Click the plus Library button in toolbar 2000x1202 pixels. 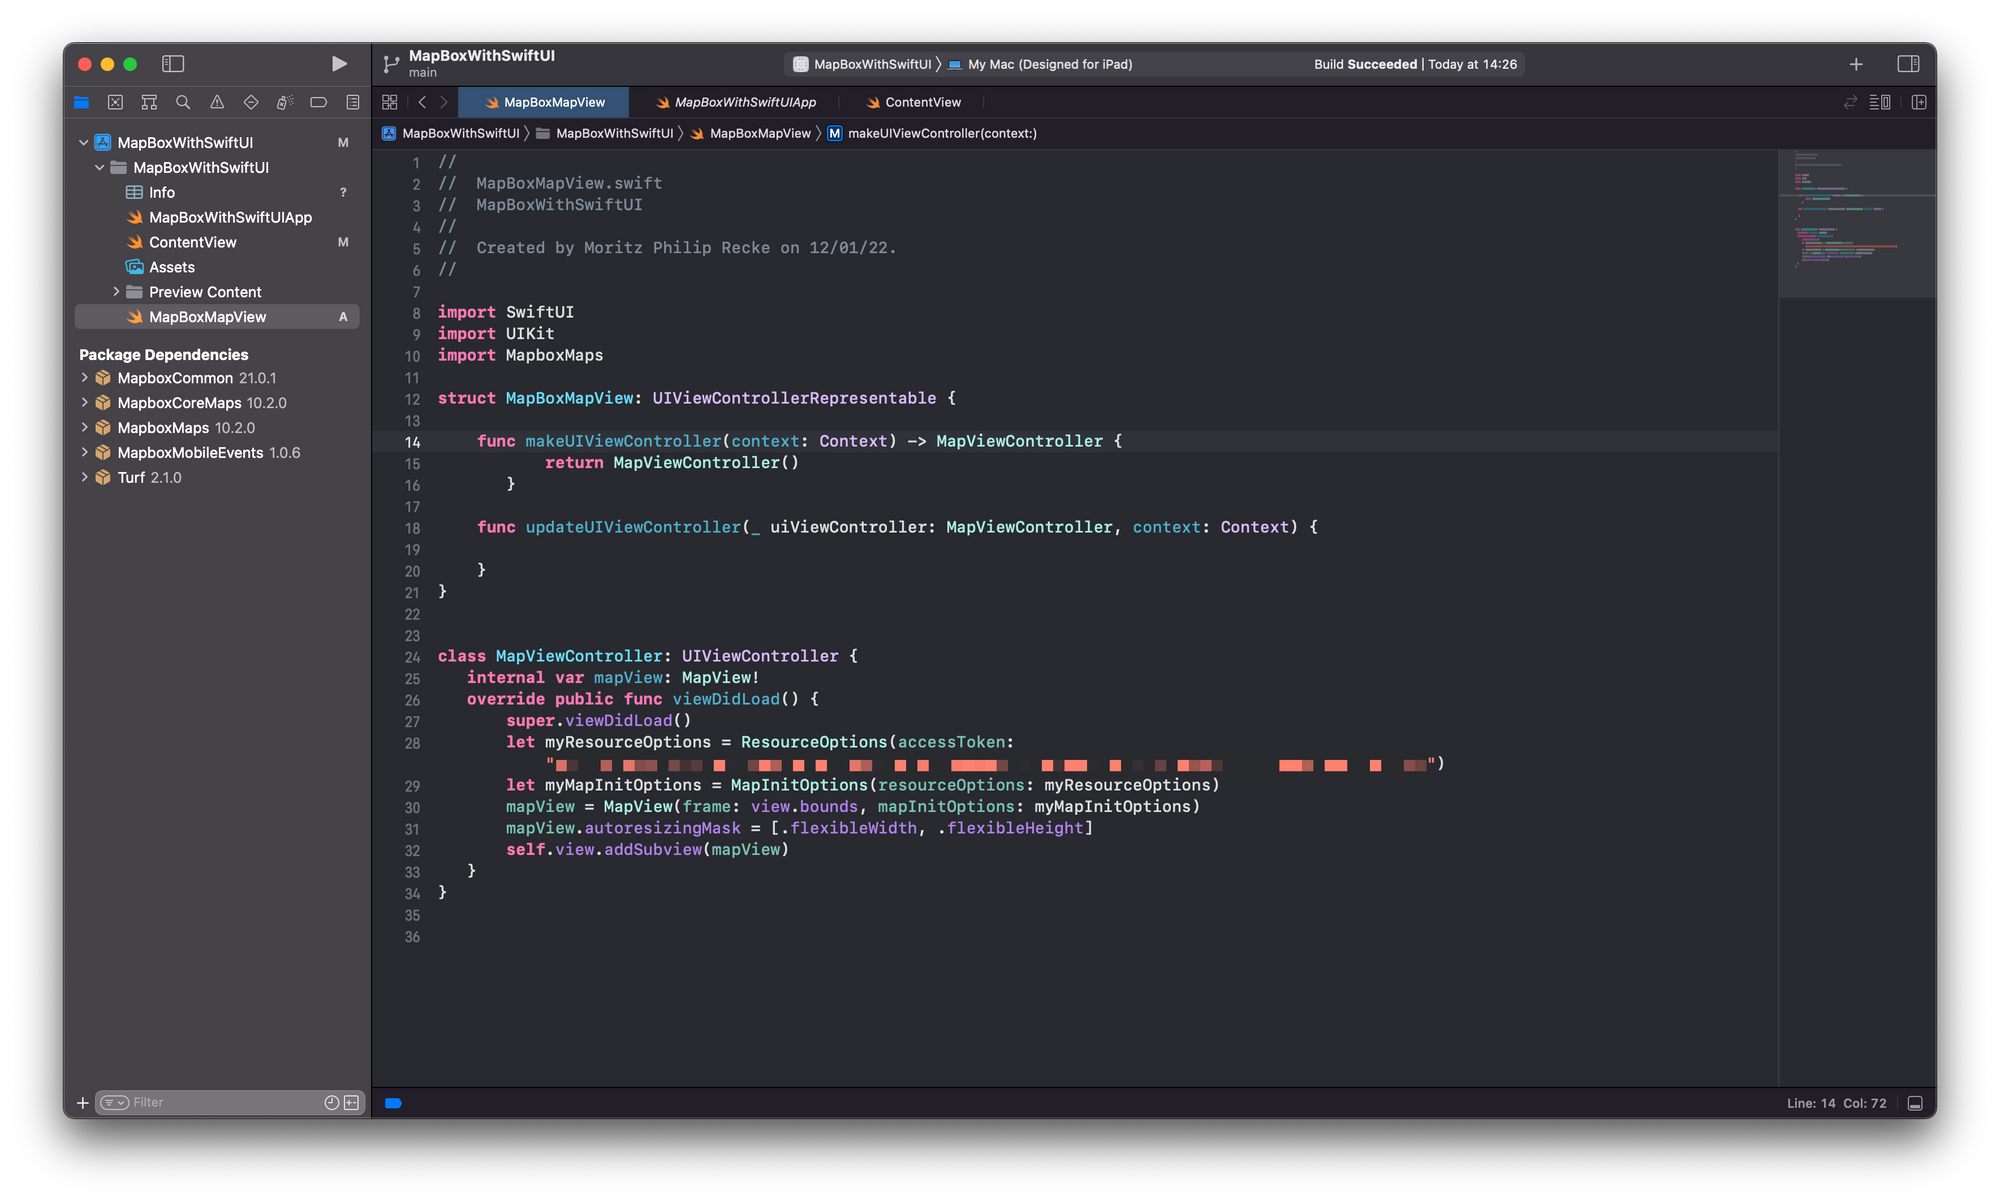(1856, 64)
